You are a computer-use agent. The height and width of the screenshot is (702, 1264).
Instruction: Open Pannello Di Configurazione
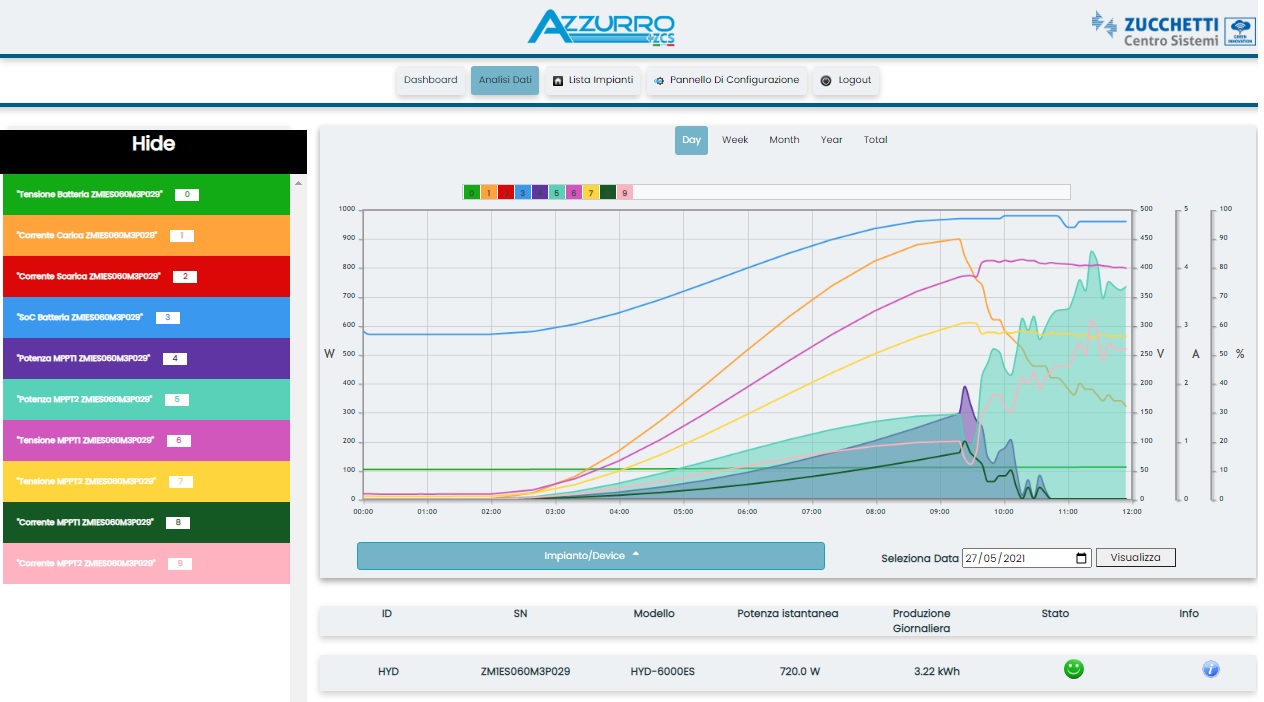727,80
